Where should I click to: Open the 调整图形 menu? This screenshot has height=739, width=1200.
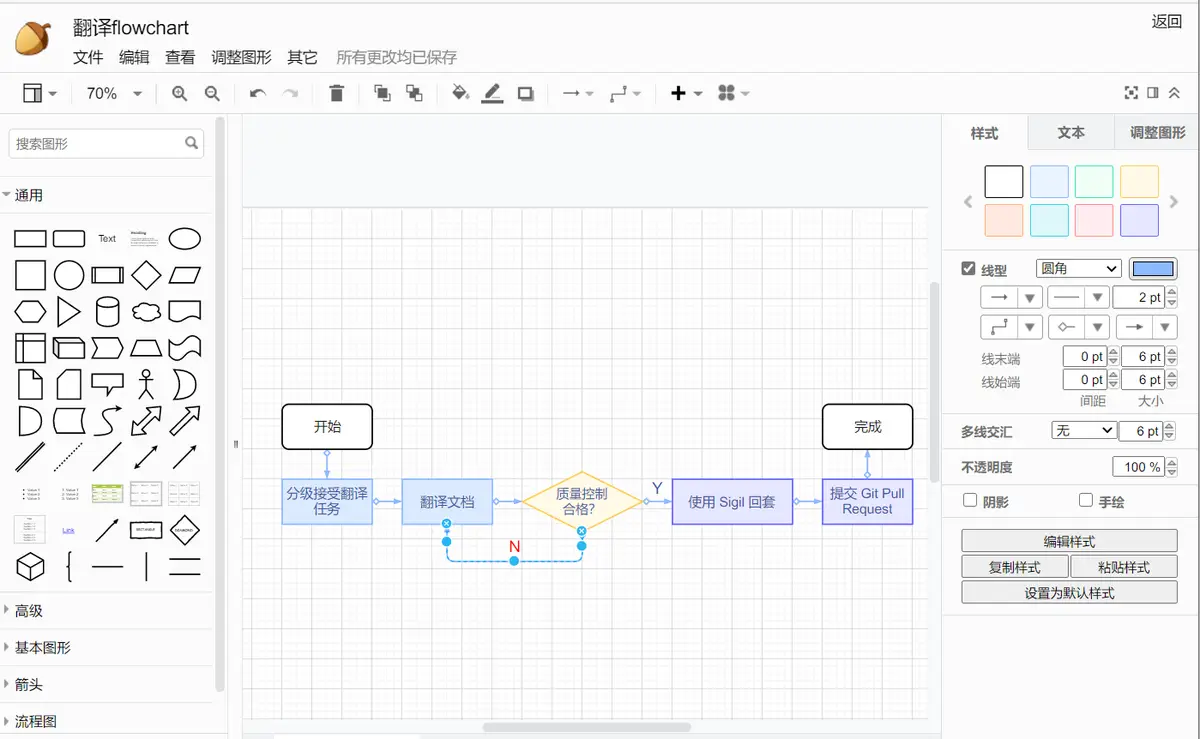coord(241,57)
